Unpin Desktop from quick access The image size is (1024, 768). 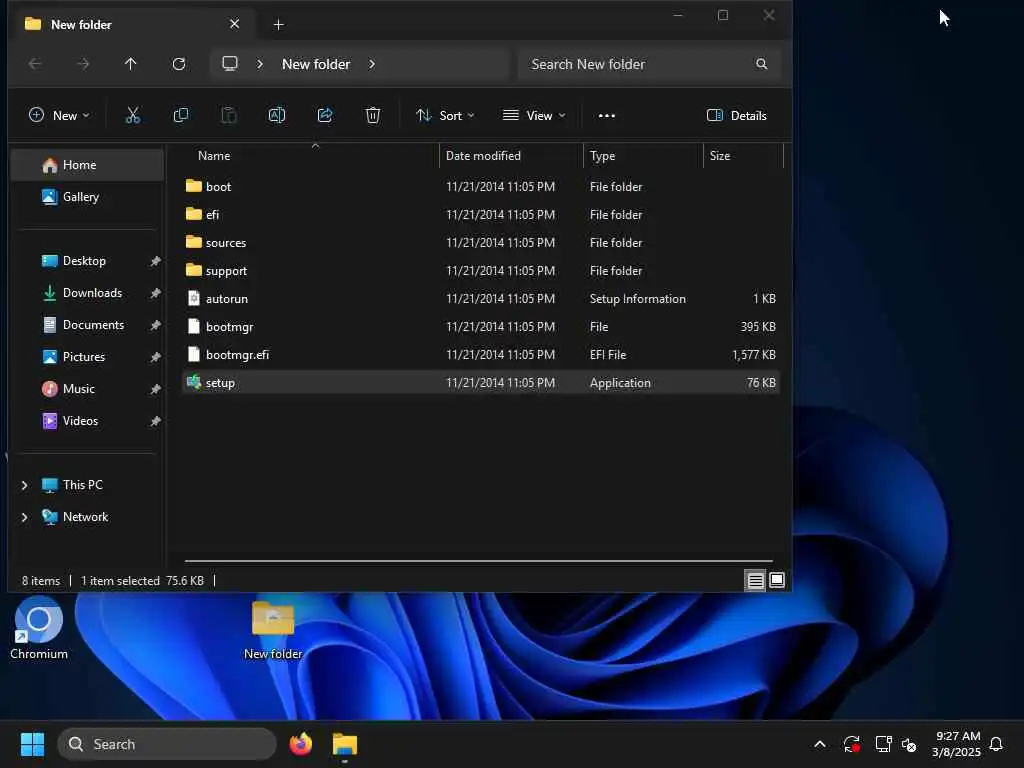pos(155,261)
